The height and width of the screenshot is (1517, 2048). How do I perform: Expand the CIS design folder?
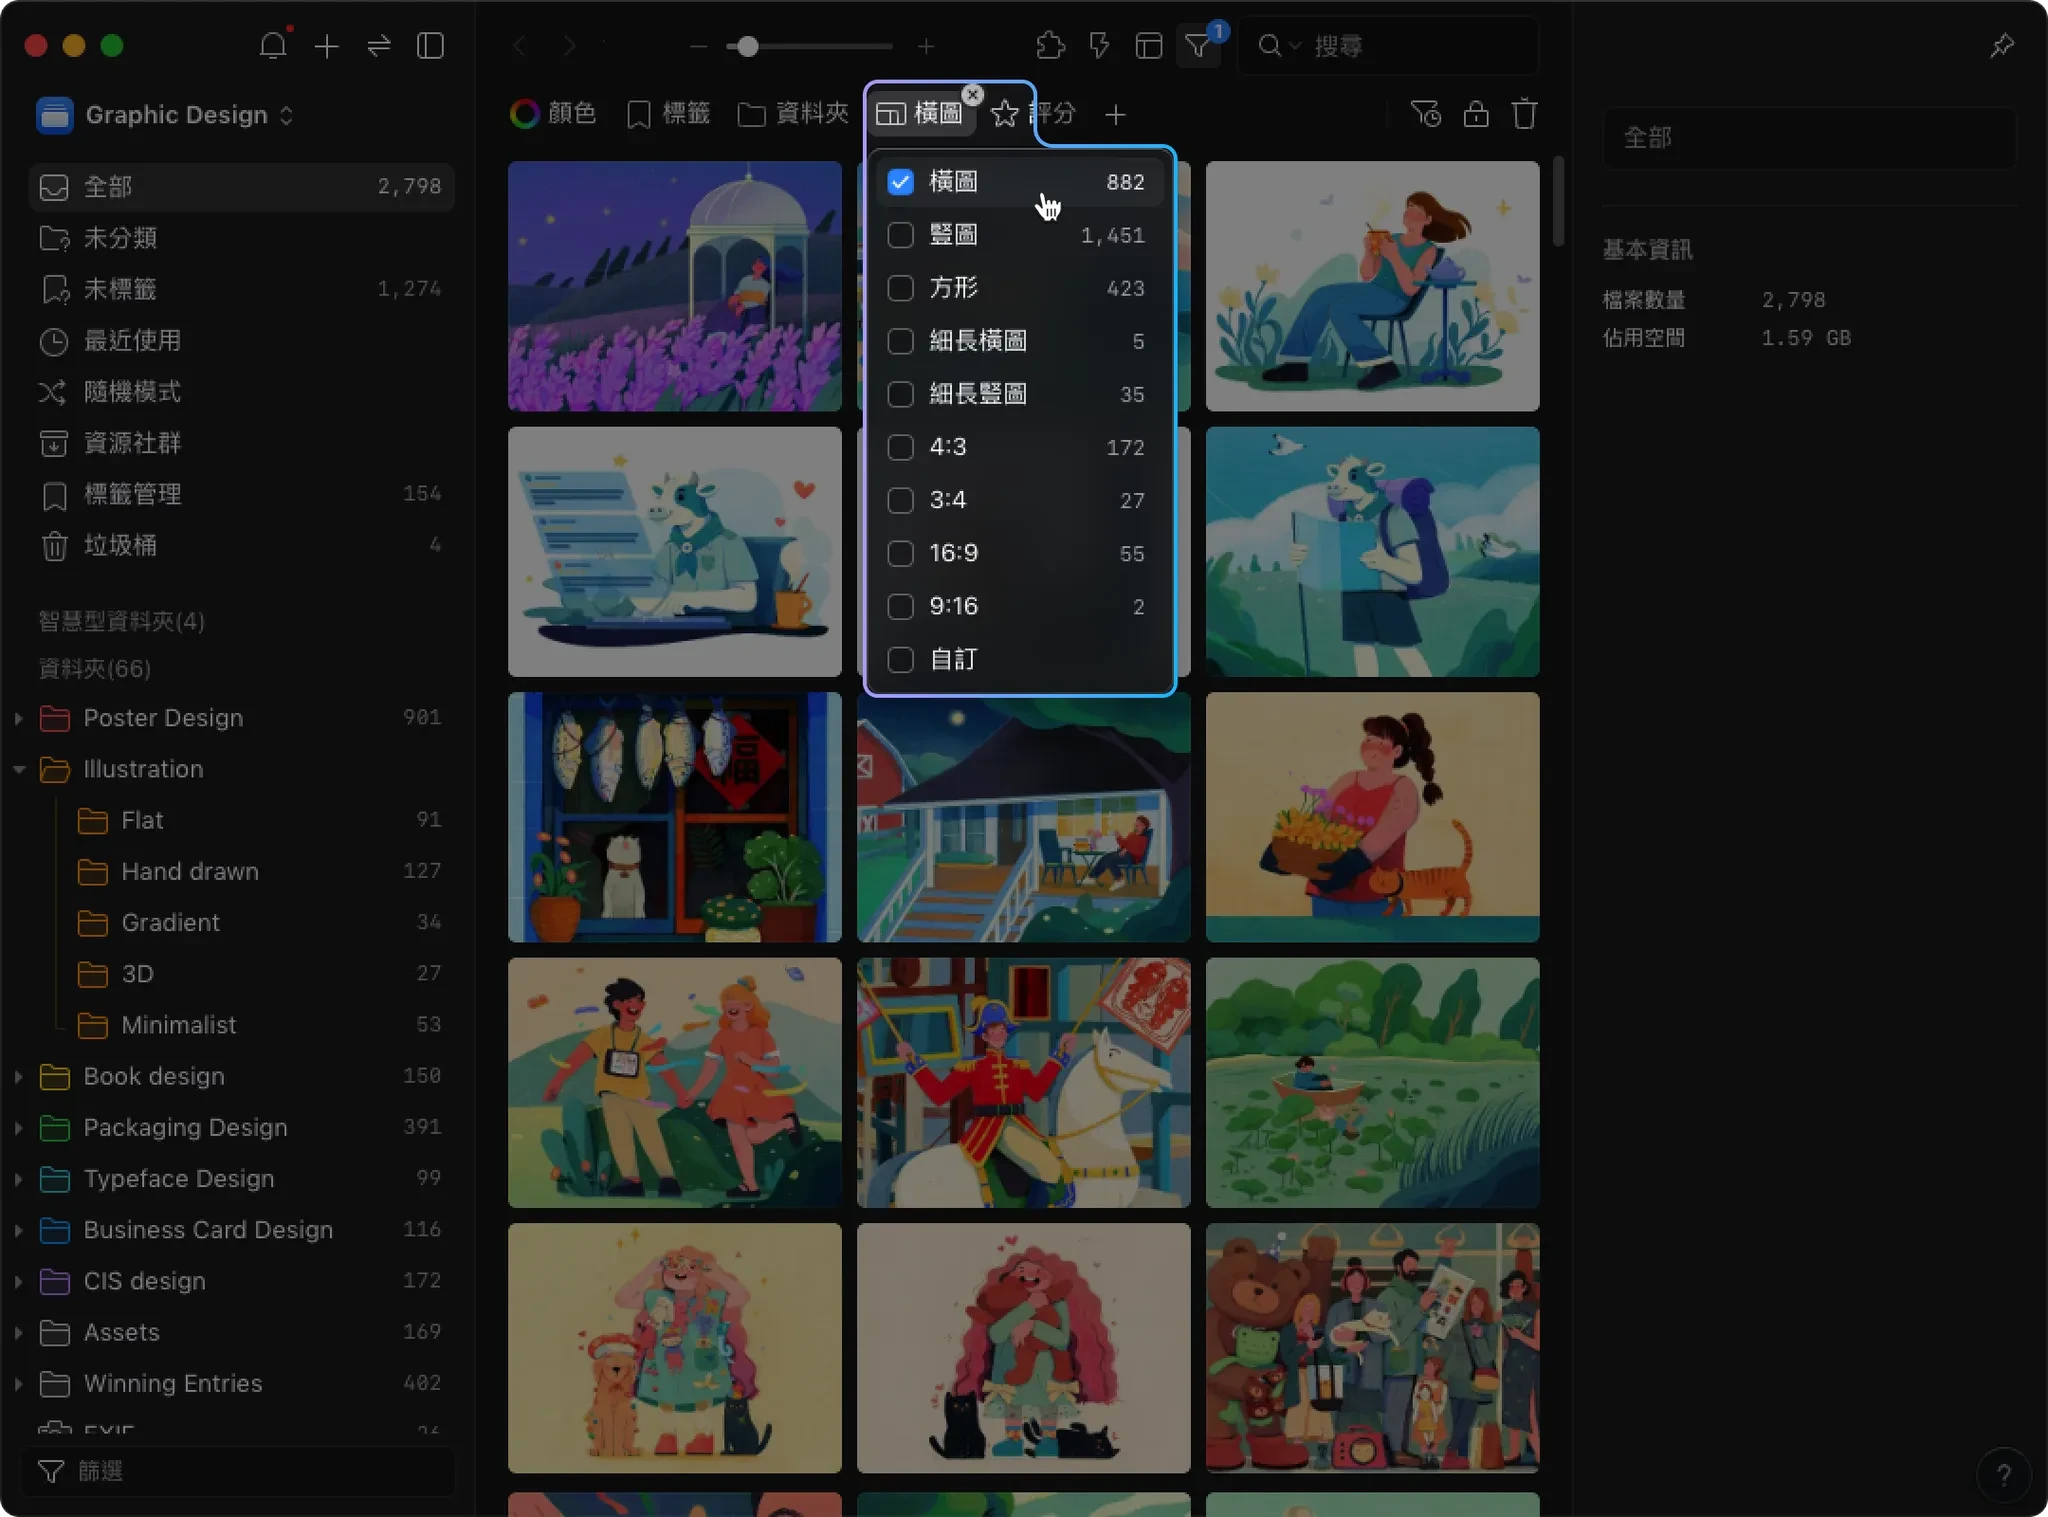[x=18, y=1281]
